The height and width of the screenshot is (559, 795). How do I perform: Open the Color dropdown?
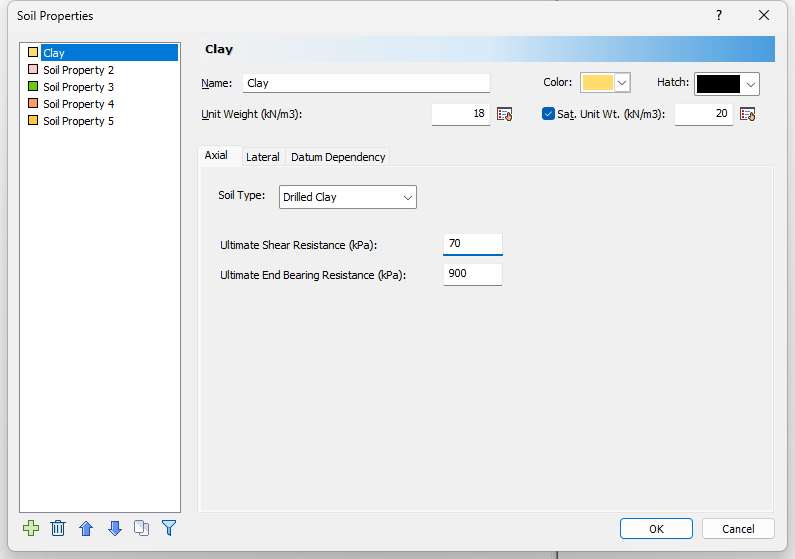pyautogui.click(x=622, y=83)
